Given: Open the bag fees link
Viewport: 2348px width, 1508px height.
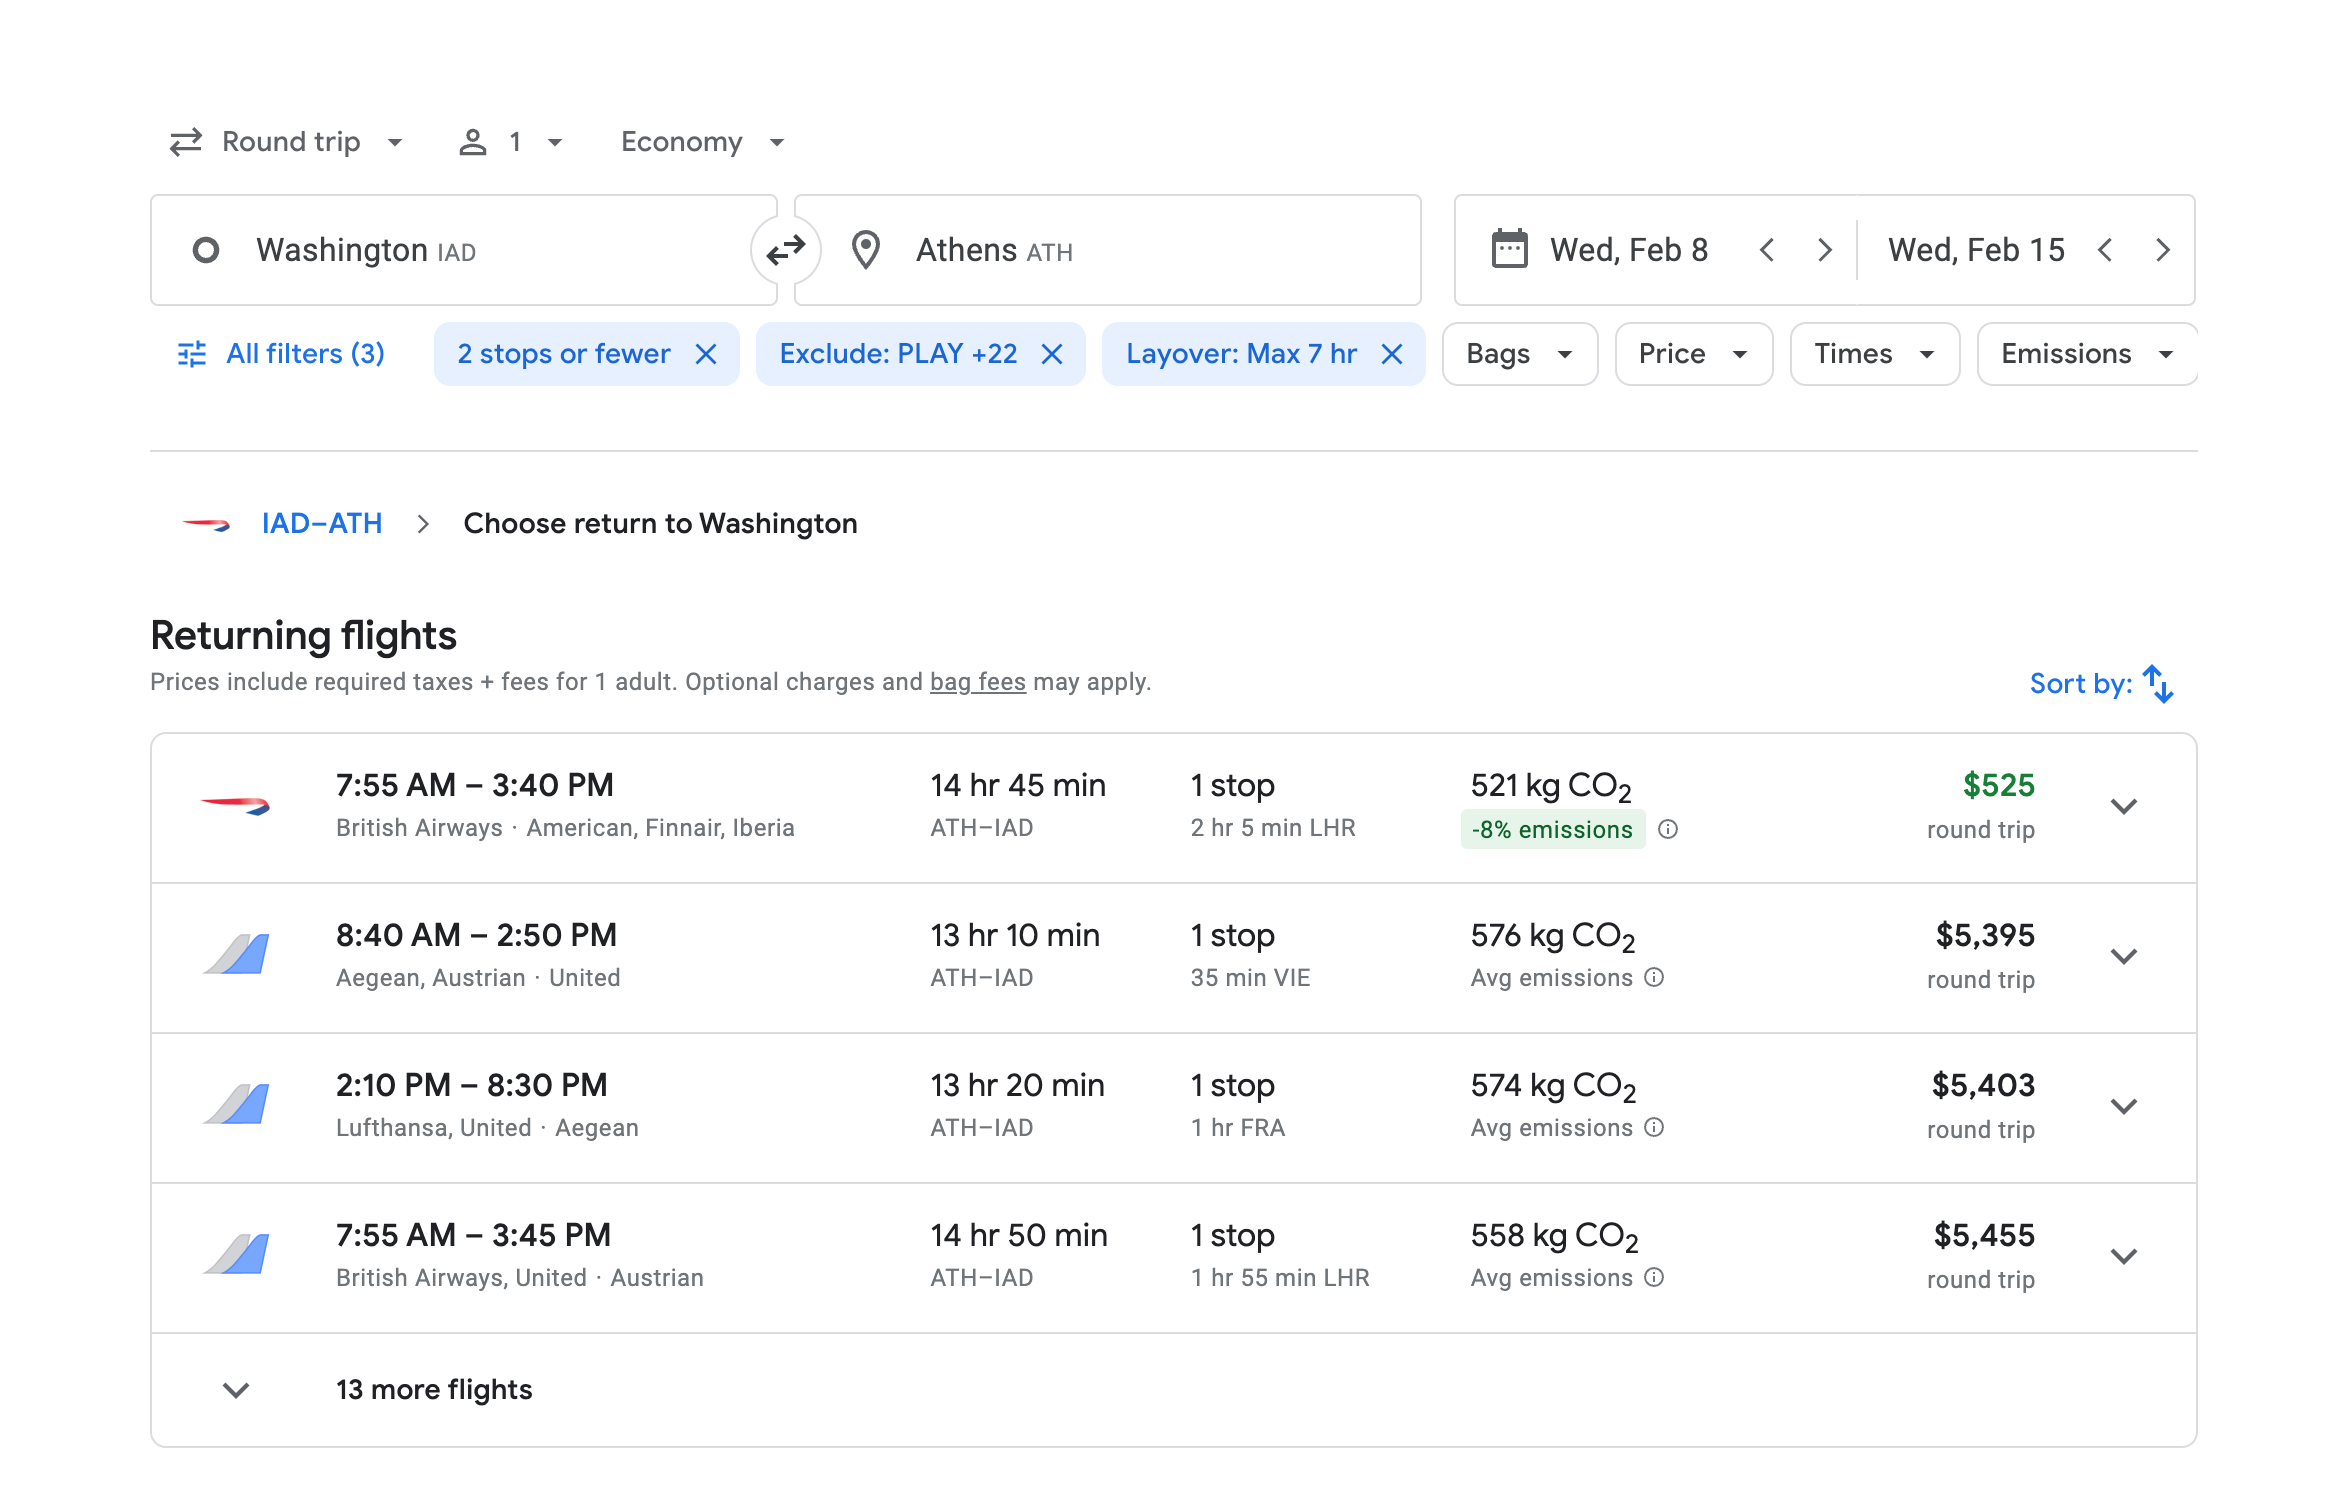Looking at the screenshot, I should (977, 682).
